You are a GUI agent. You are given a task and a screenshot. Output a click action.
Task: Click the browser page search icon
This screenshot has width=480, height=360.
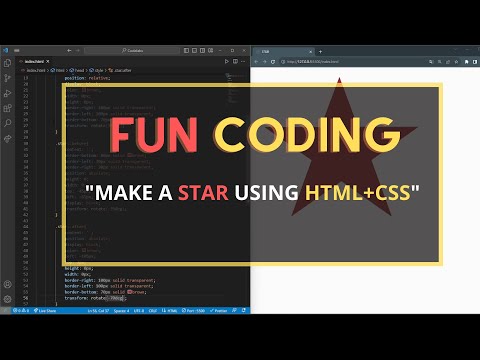coord(431,62)
